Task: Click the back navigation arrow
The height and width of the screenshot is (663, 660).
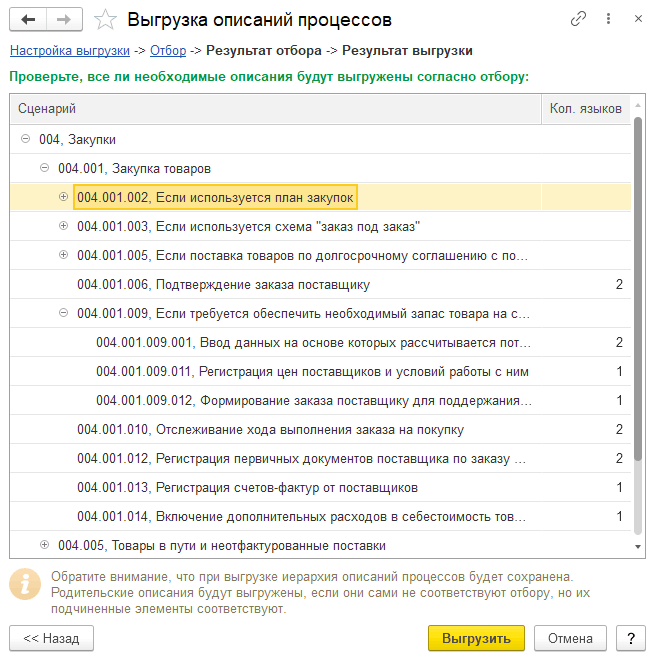Action: (28, 19)
